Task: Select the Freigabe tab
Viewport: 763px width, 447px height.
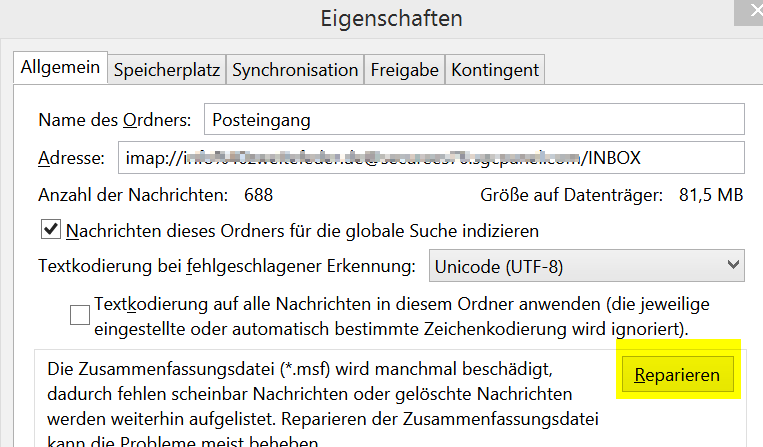Action: pos(404,70)
